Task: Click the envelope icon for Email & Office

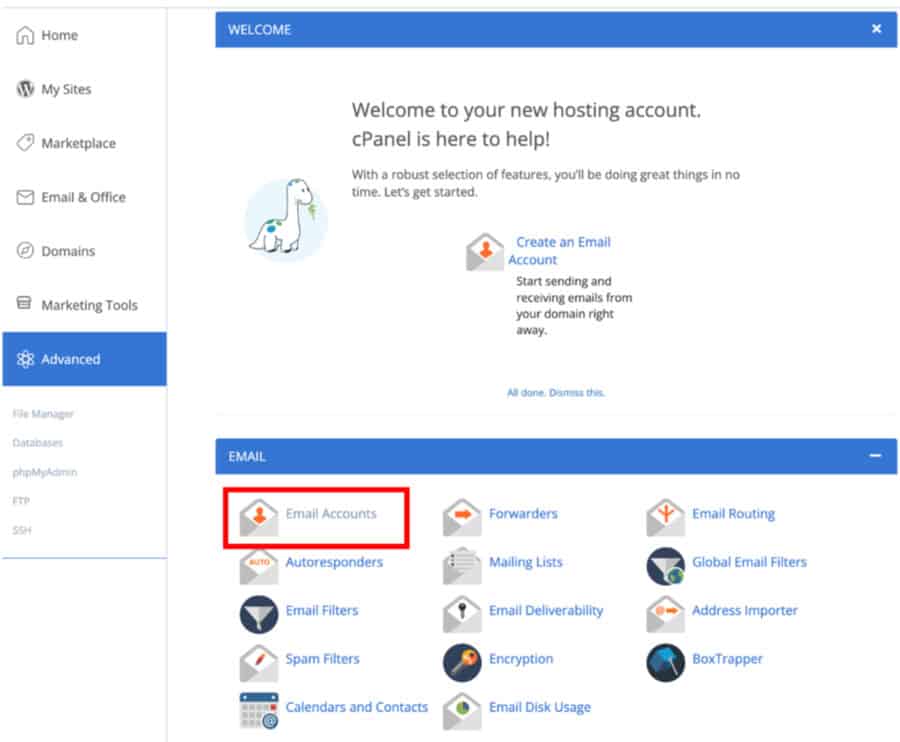Action: tap(25, 197)
